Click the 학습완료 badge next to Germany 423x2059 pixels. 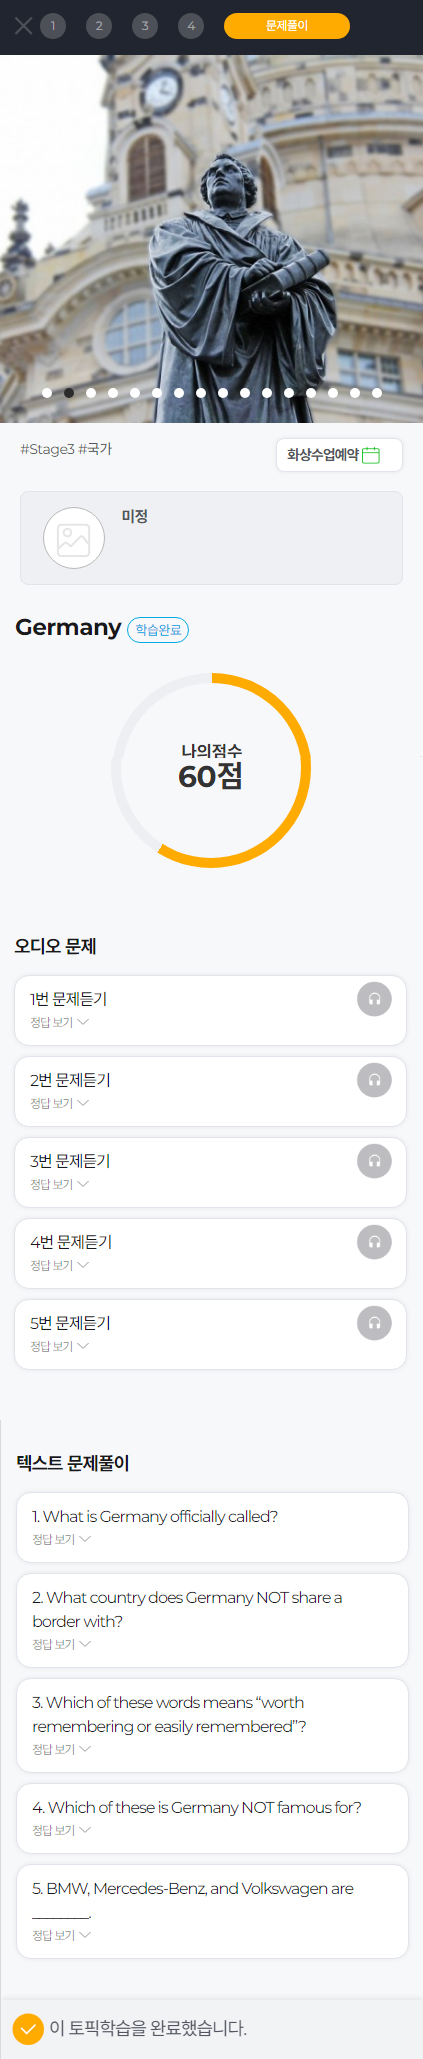click(x=158, y=630)
